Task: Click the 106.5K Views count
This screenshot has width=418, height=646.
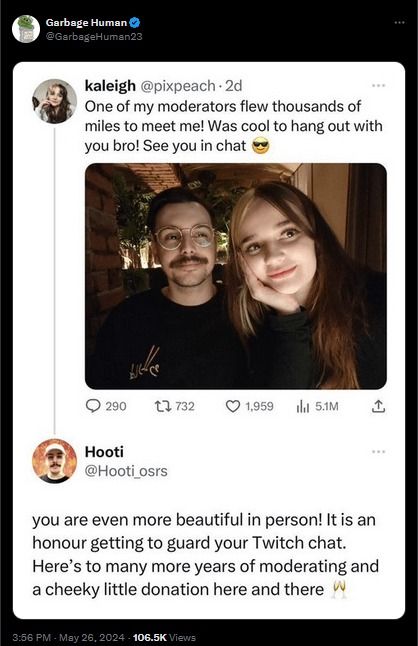Action: [x=164, y=637]
